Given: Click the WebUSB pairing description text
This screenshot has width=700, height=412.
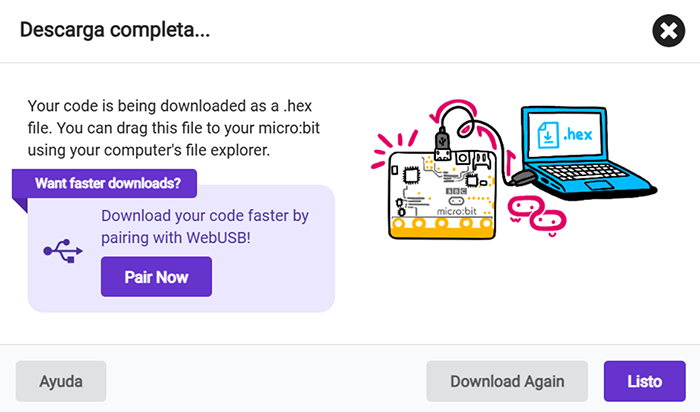Looking at the screenshot, I should (x=205, y=226).
